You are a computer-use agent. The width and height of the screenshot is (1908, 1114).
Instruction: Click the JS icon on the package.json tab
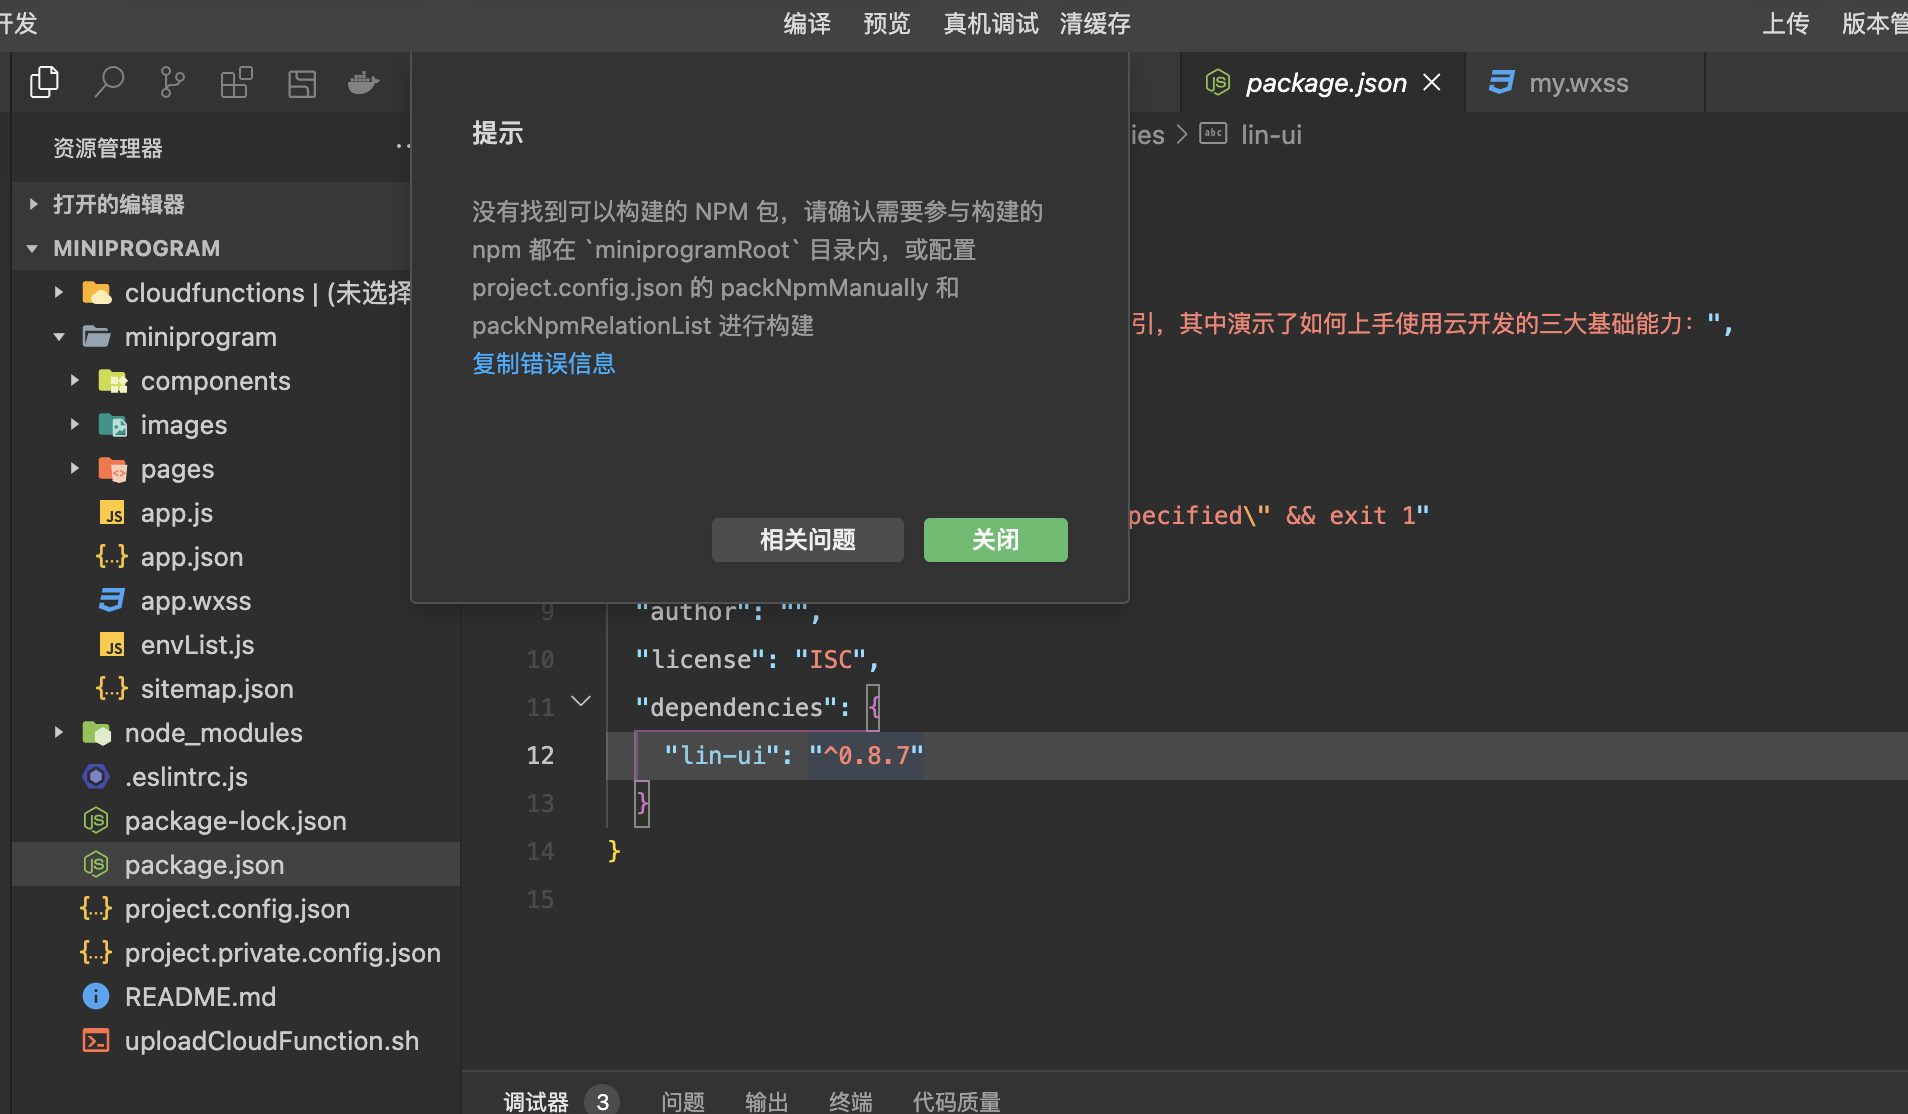pyautogui.click(x=1218, y=82)
